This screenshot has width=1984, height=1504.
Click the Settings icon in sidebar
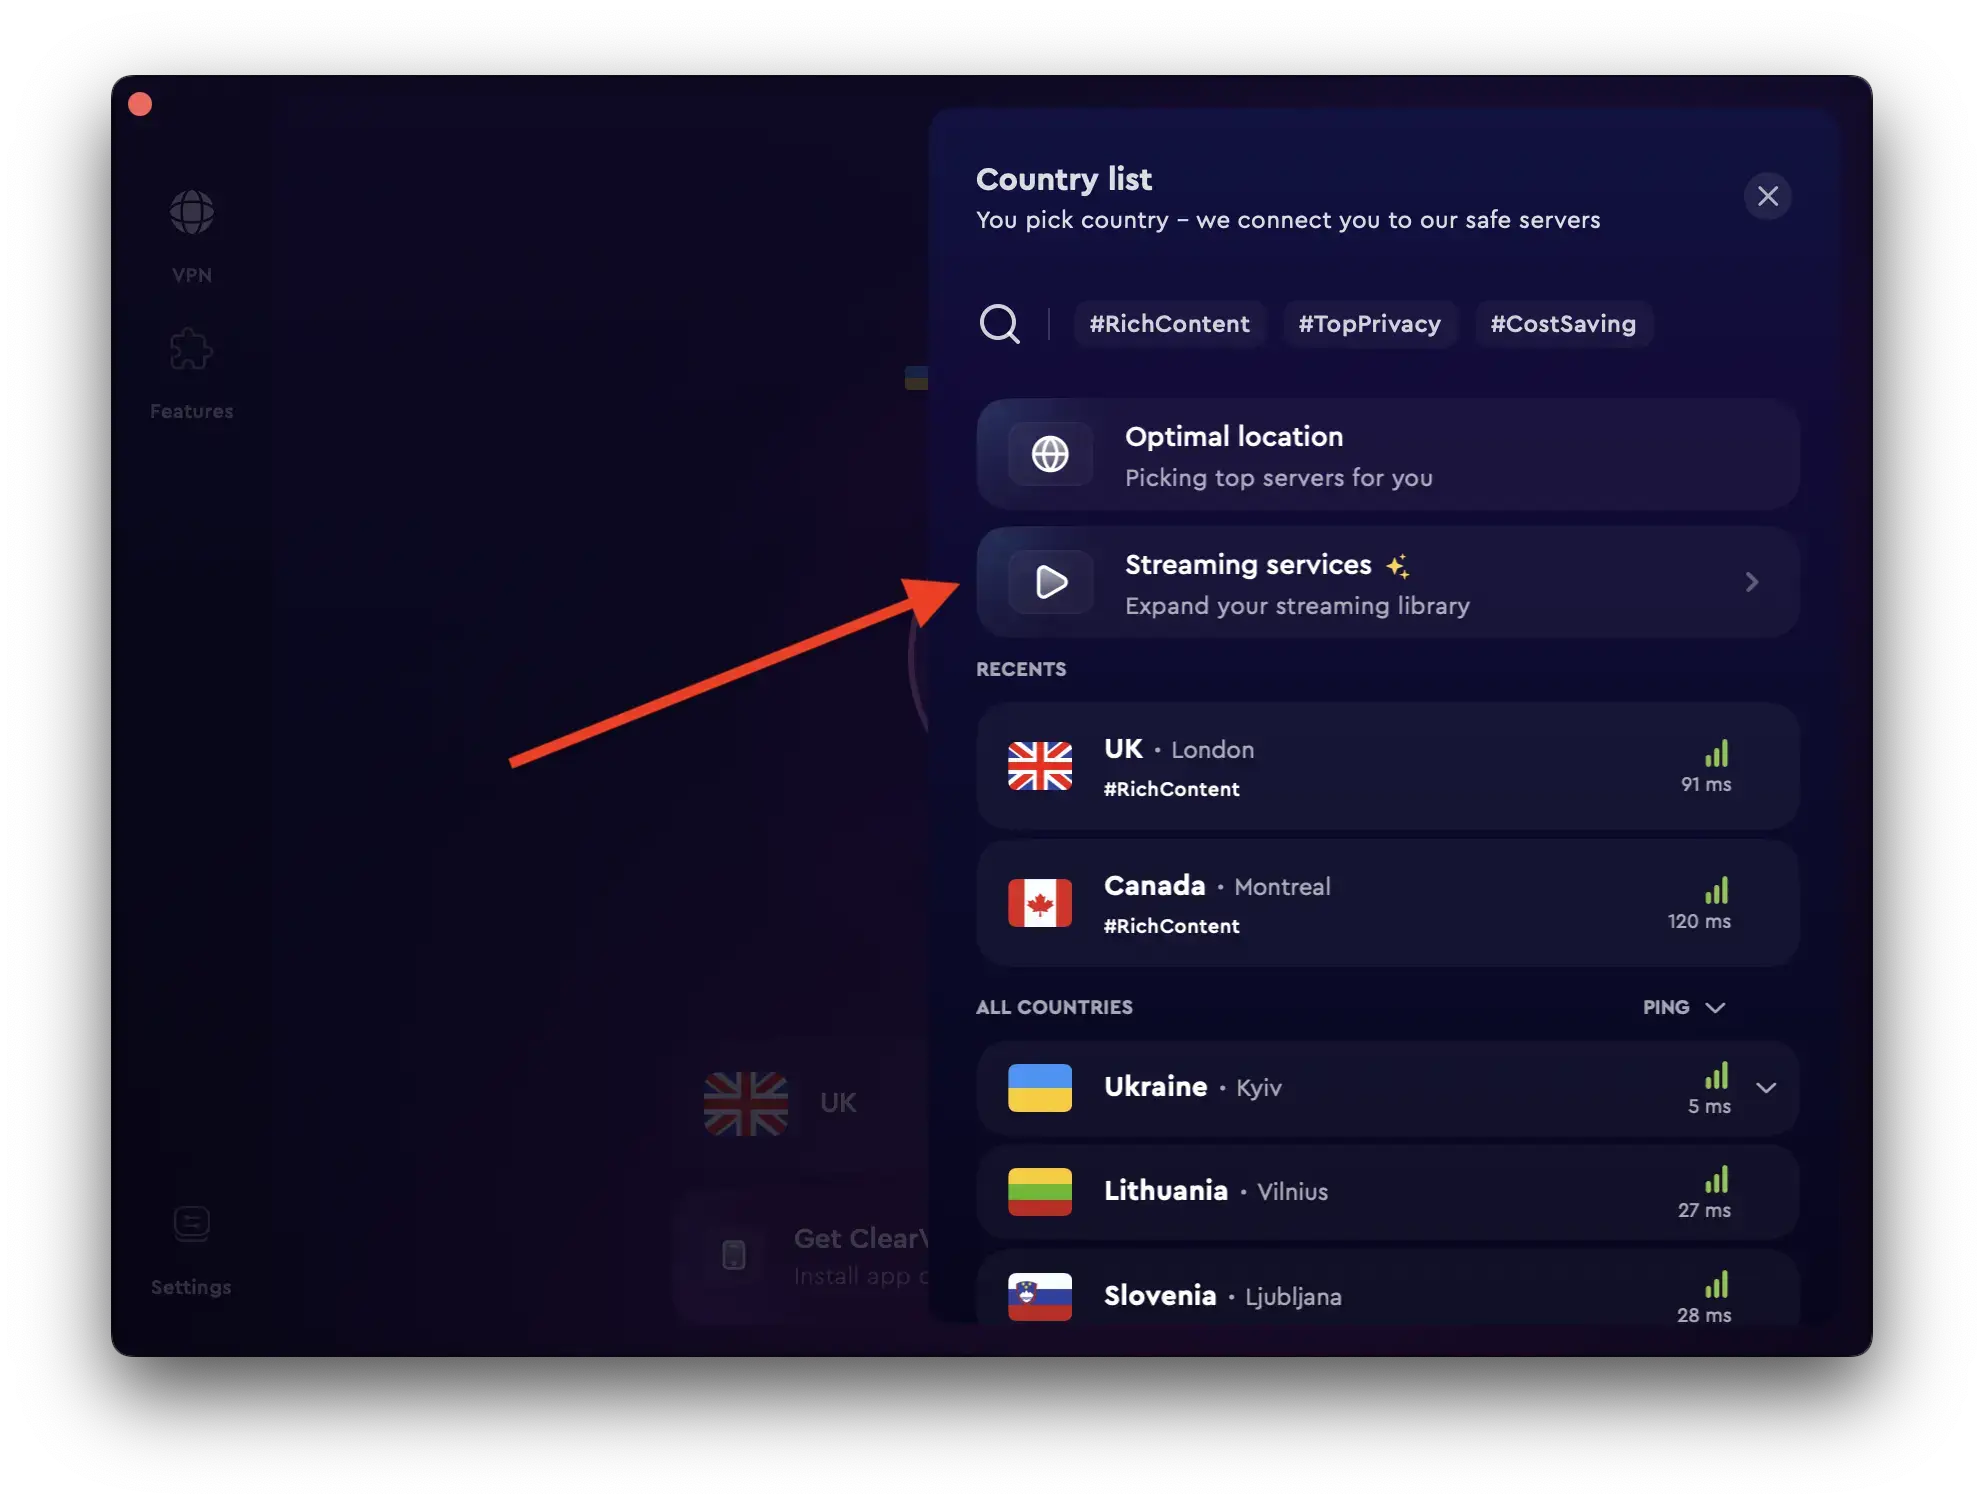pyautogui.click(x=191, y=1224)
